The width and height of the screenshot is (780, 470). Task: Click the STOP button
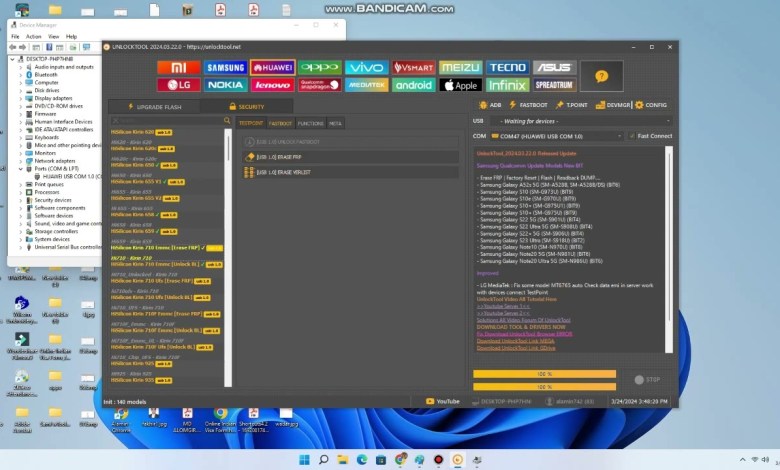(x=647, y=379)
